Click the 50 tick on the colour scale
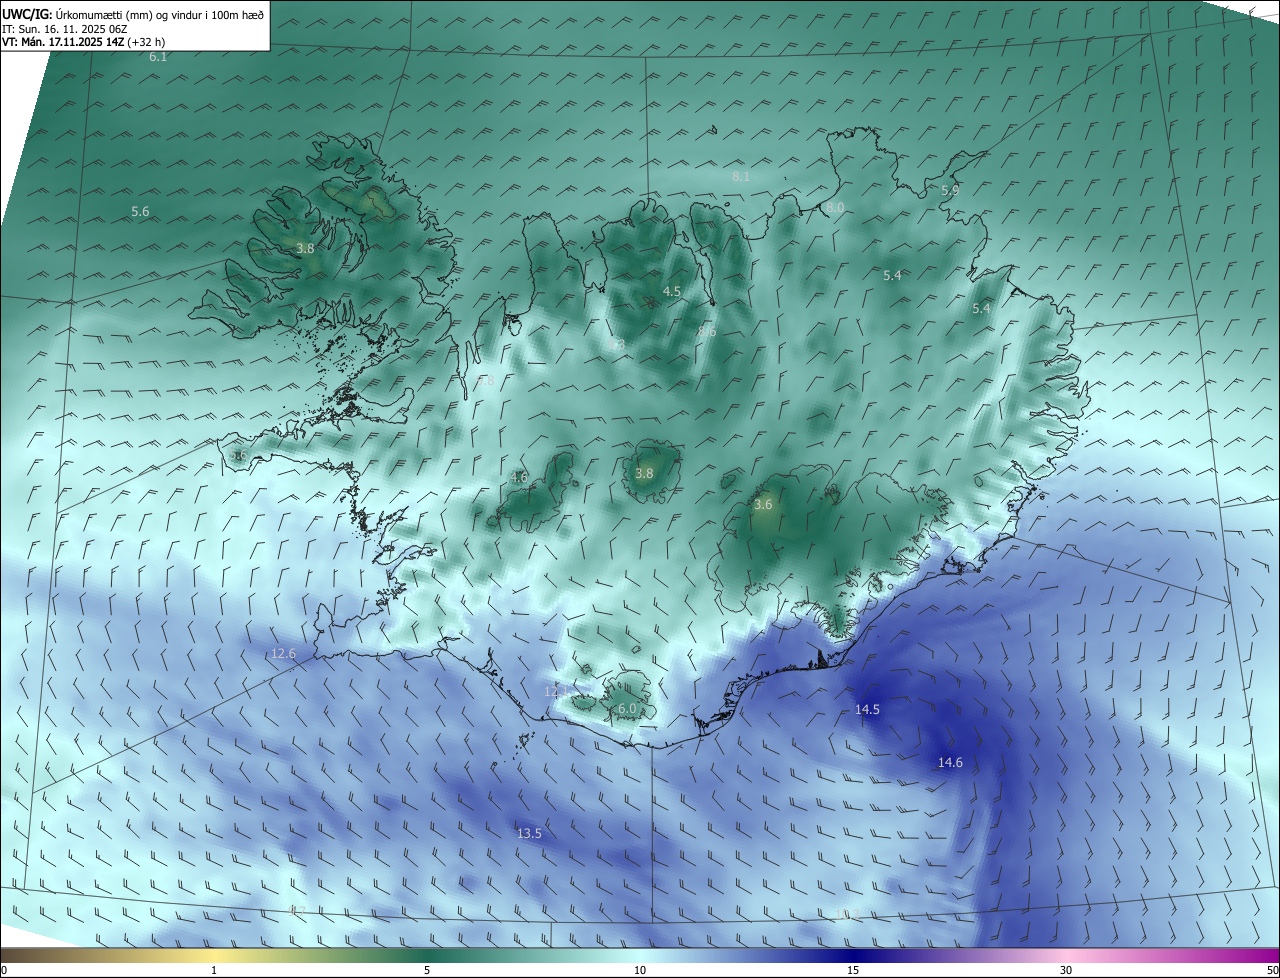Screen dimensions: 1280x978 point(1272,970)
